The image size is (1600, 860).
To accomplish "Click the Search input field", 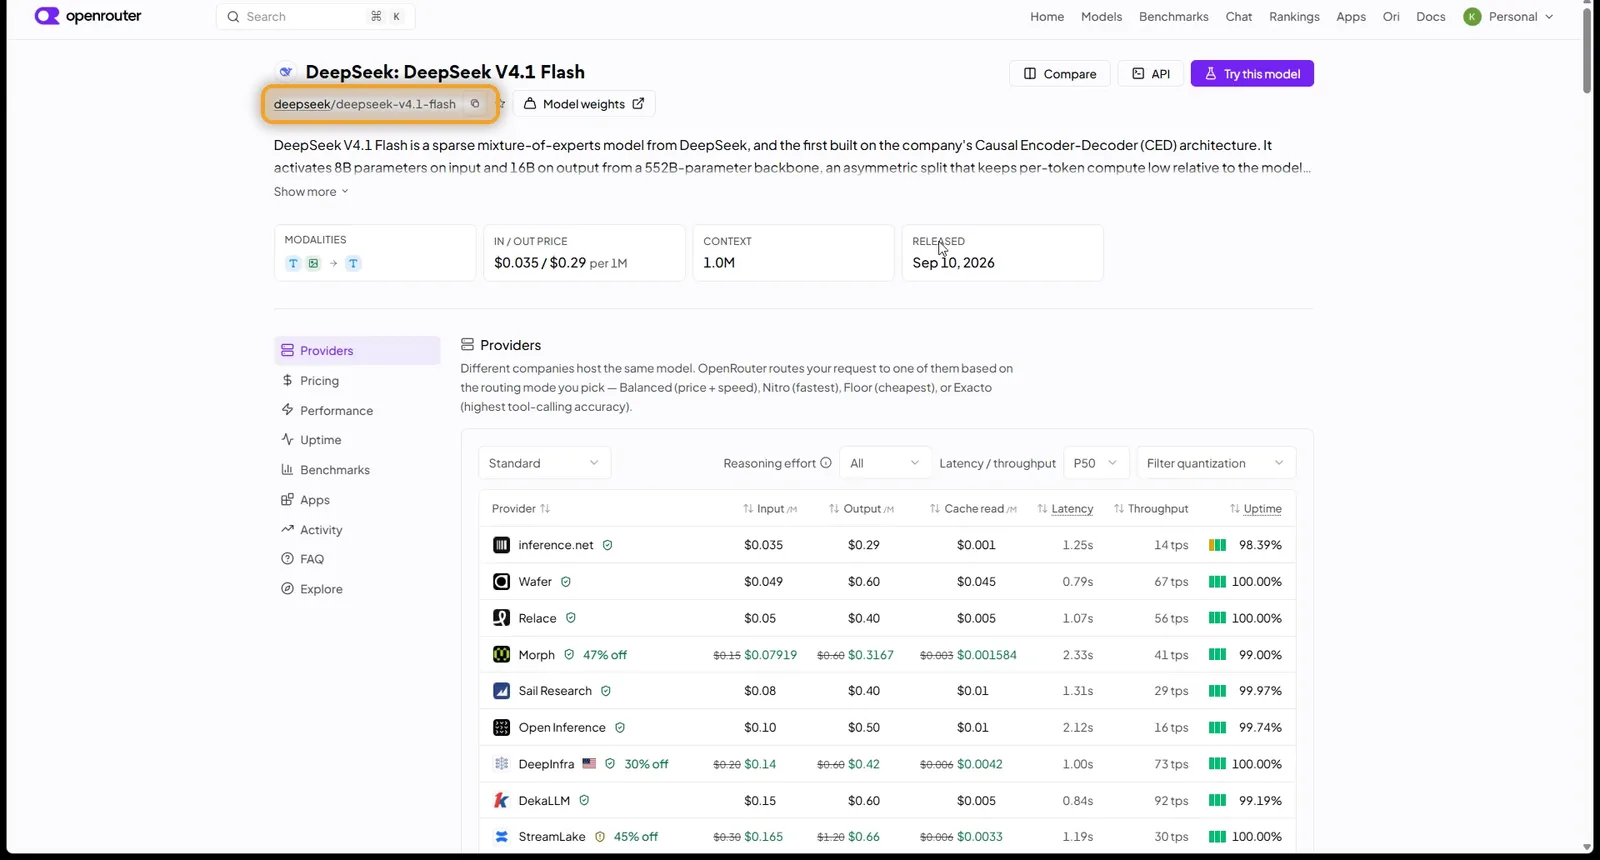I will pyautogui.click(x=315, y=17).
